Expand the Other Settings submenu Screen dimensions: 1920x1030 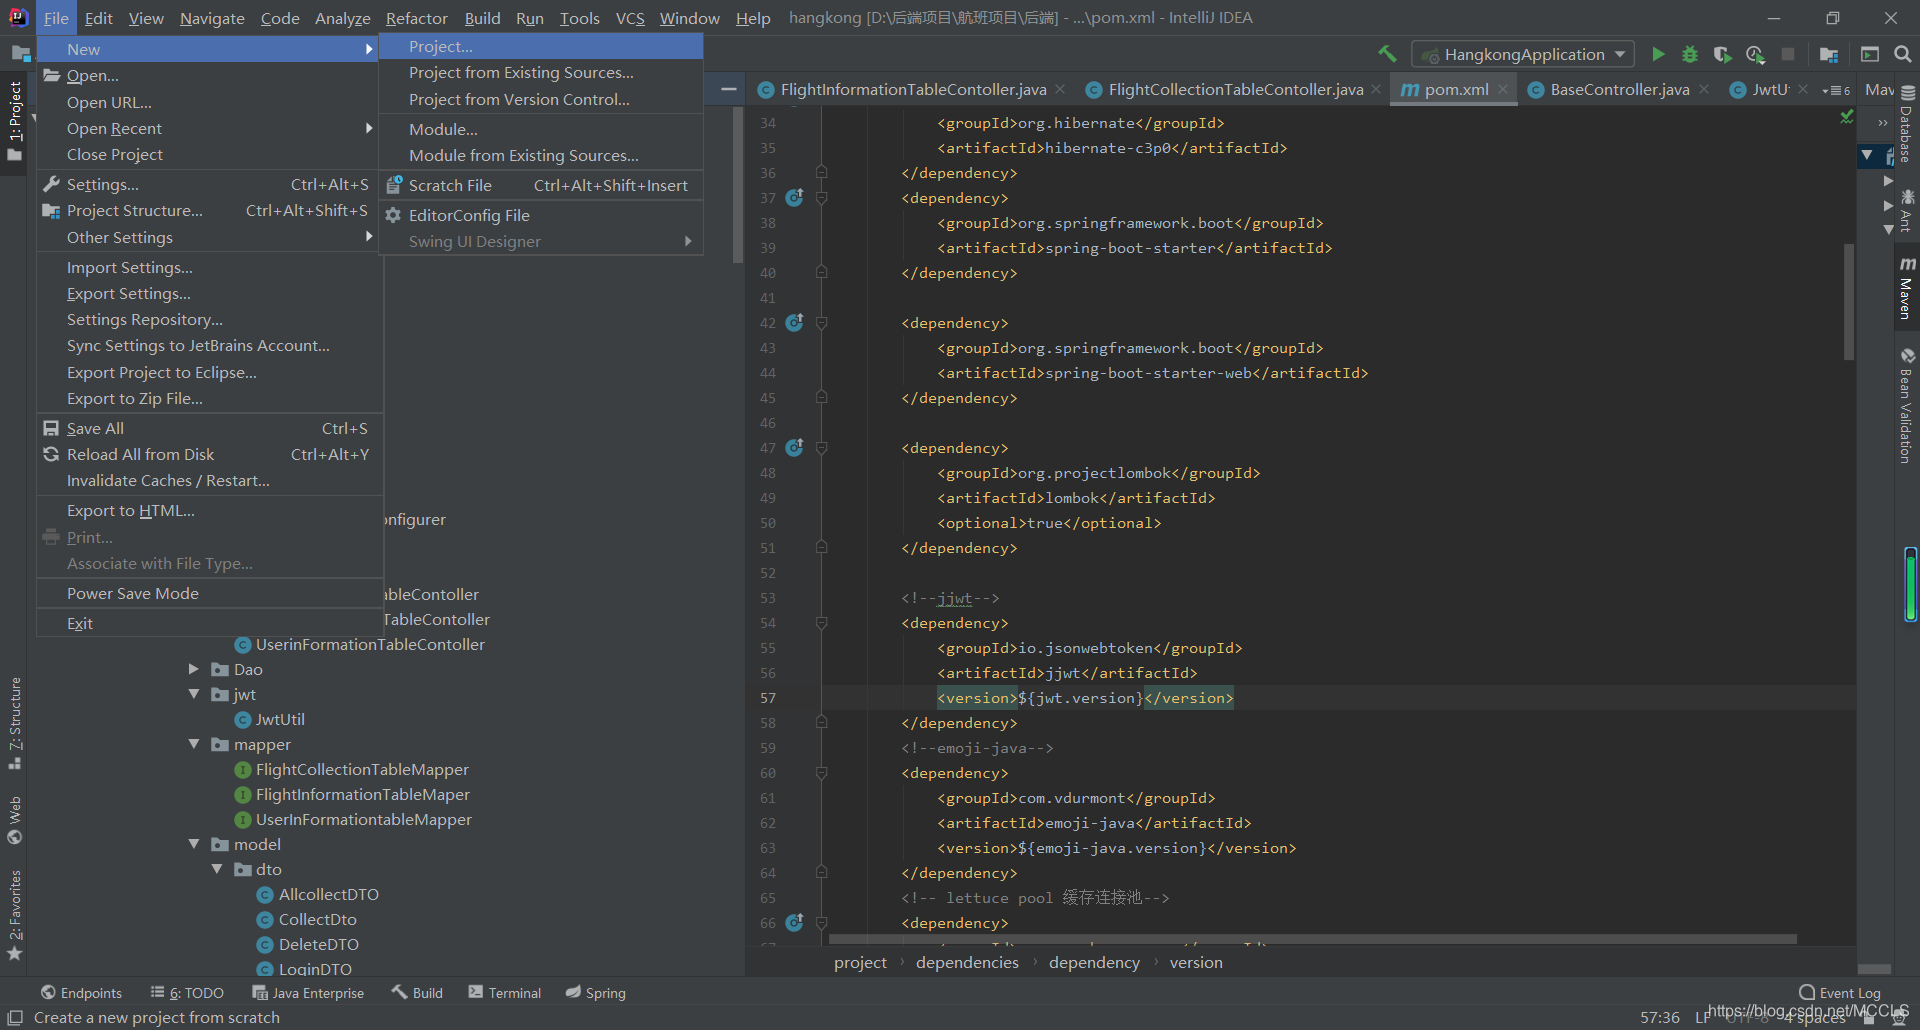[210, 238]
